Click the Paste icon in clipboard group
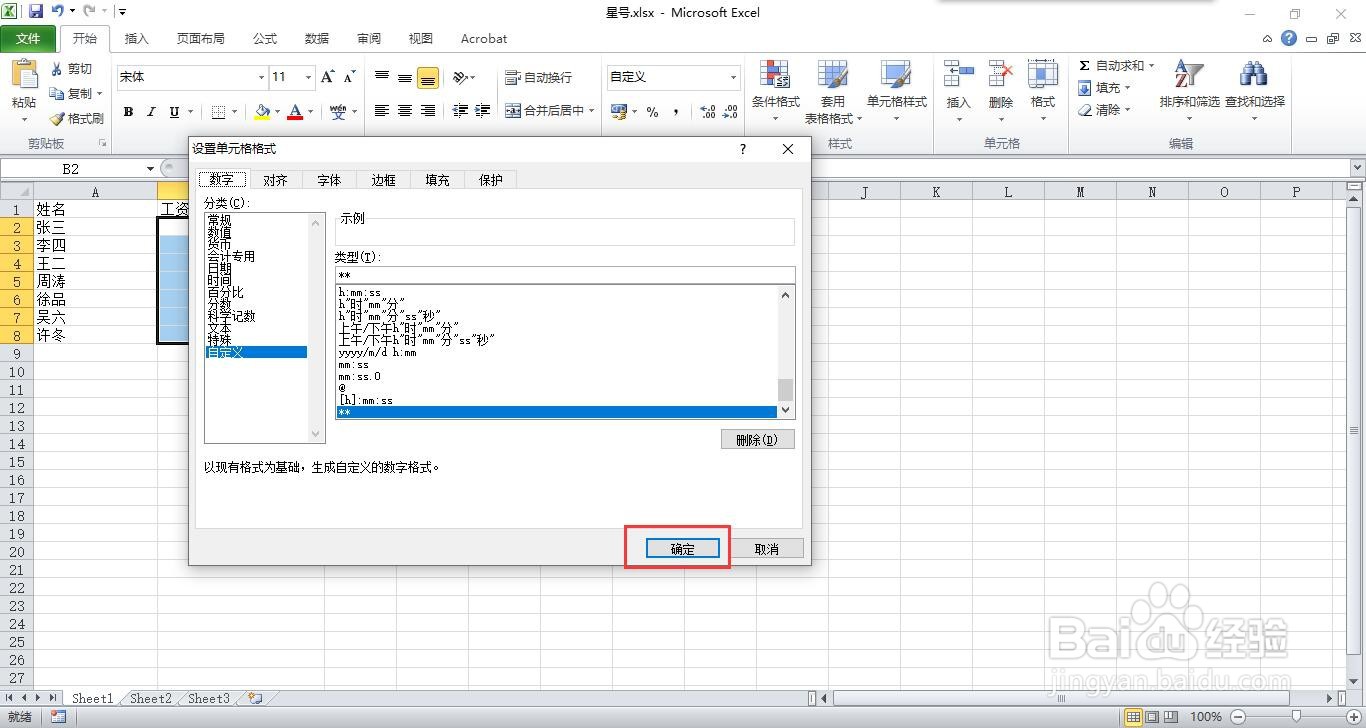This screenshot has width=1366, height=728. tap(24, 76)
